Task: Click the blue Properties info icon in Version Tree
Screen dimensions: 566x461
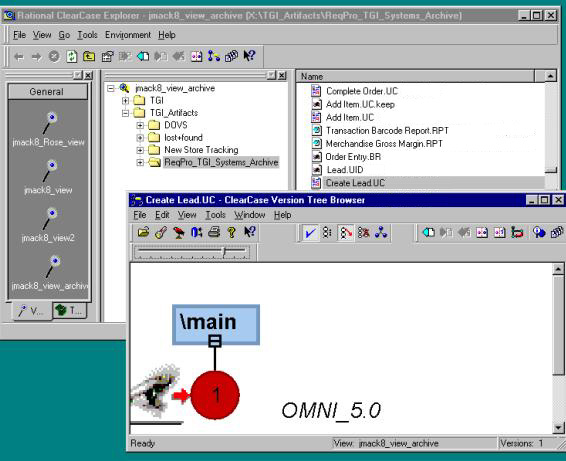Action: 539,232
